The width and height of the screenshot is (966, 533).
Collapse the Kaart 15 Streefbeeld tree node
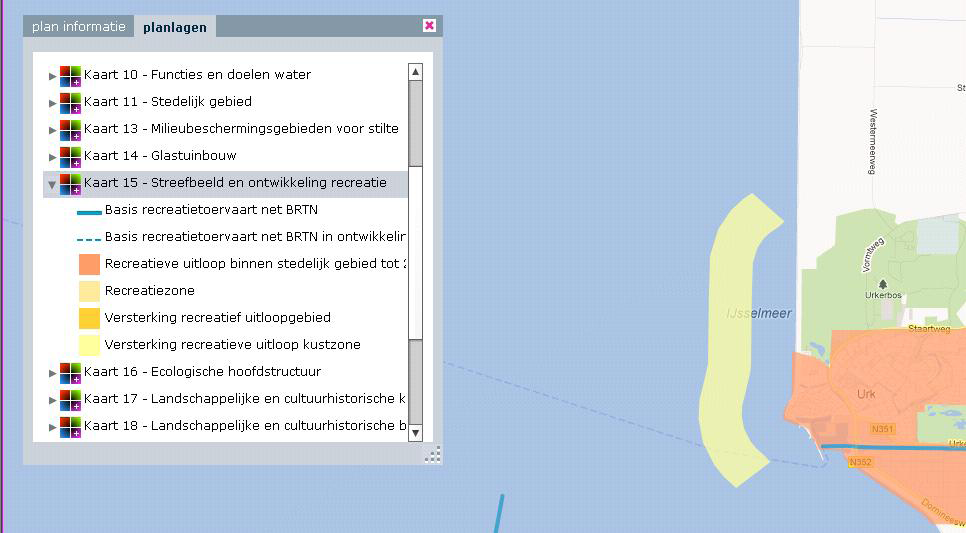[x=53, y=184]
